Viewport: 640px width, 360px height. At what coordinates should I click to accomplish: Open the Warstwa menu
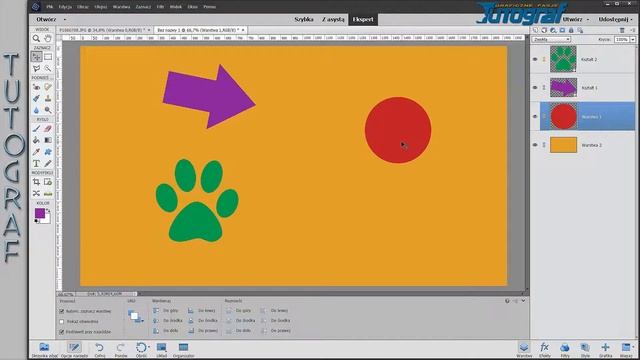[121, 7]
